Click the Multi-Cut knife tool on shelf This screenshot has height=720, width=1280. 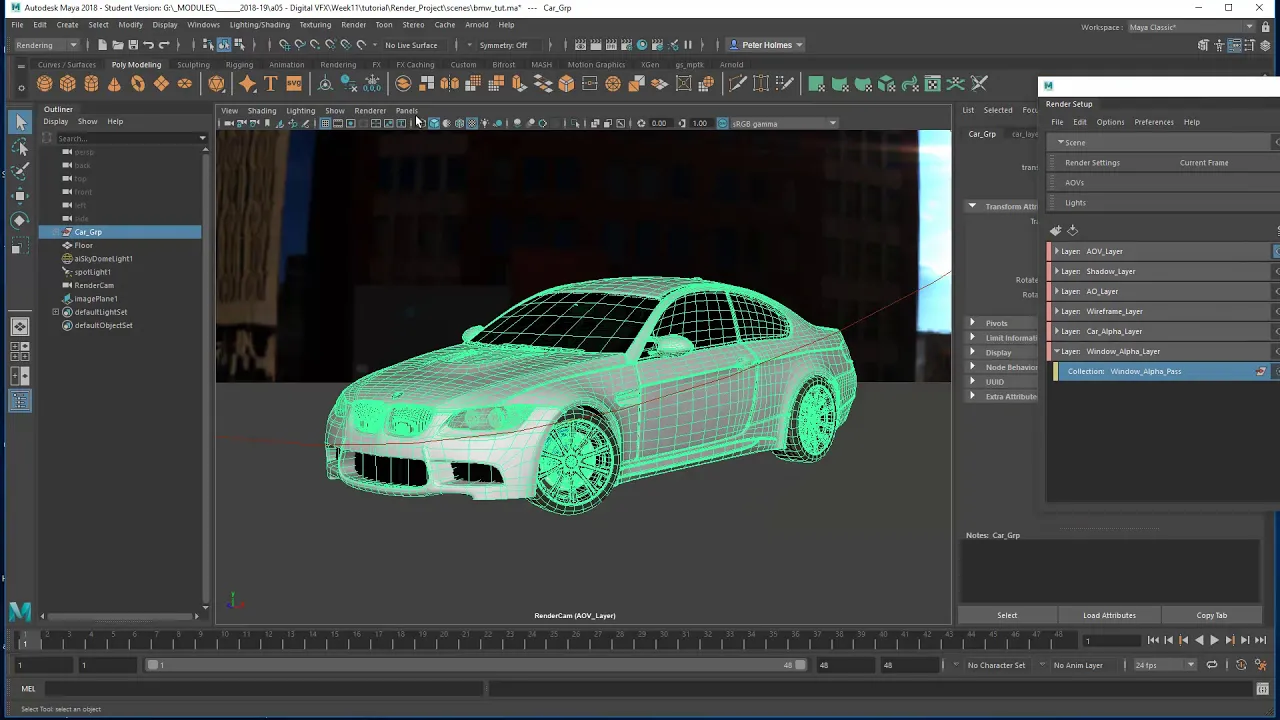(x=737, y=84)
